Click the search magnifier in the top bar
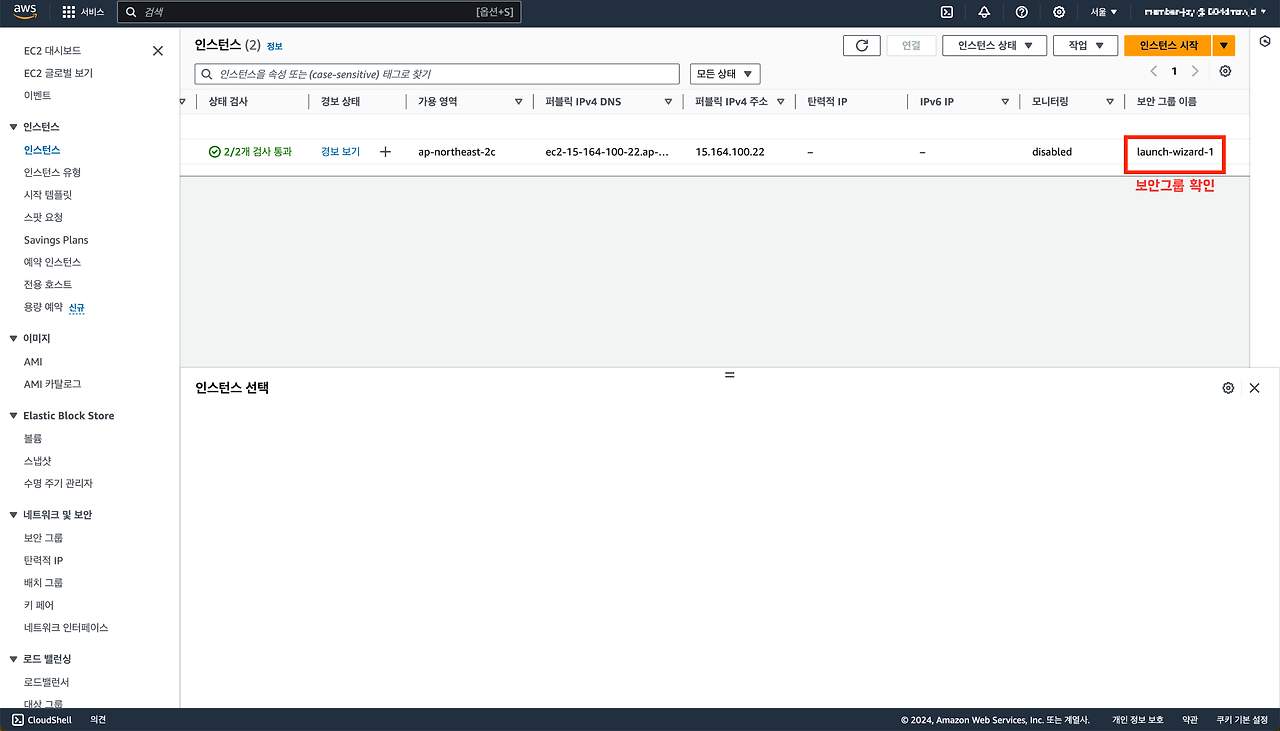 click(x=132, y=11)
